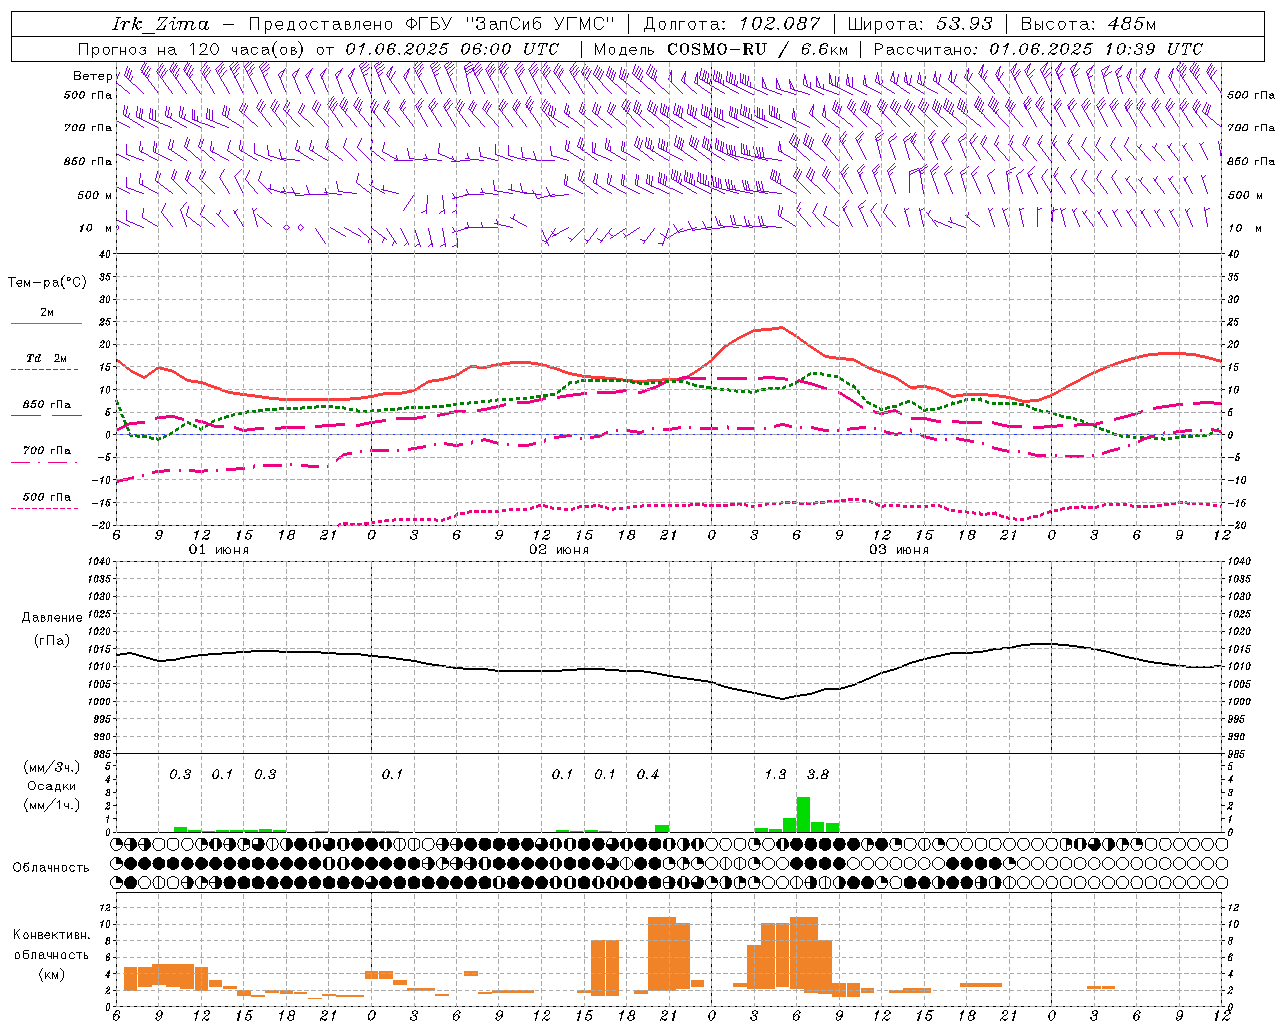Select the 'Модель COSMO-RU / 6.6км' text
The height and width of the screenshot is (1024, 1280).
720,49
